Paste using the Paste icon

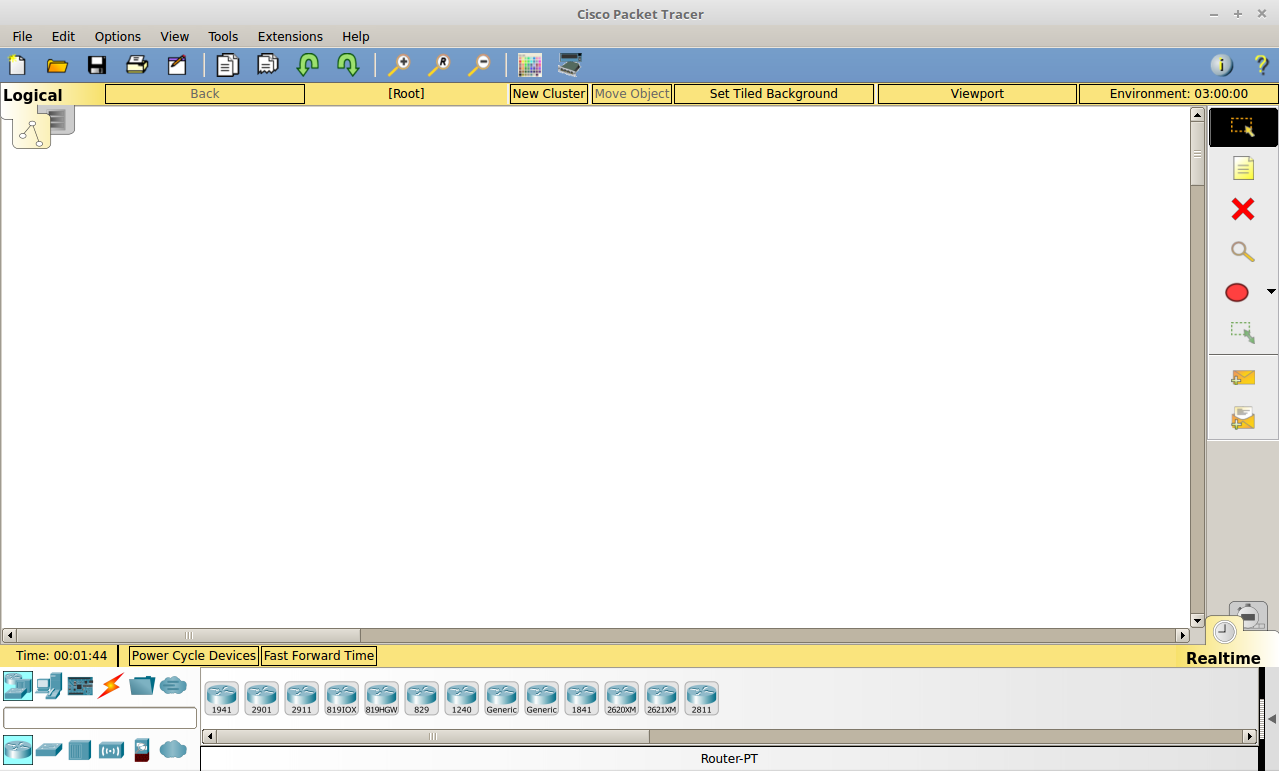pos(267,66)
